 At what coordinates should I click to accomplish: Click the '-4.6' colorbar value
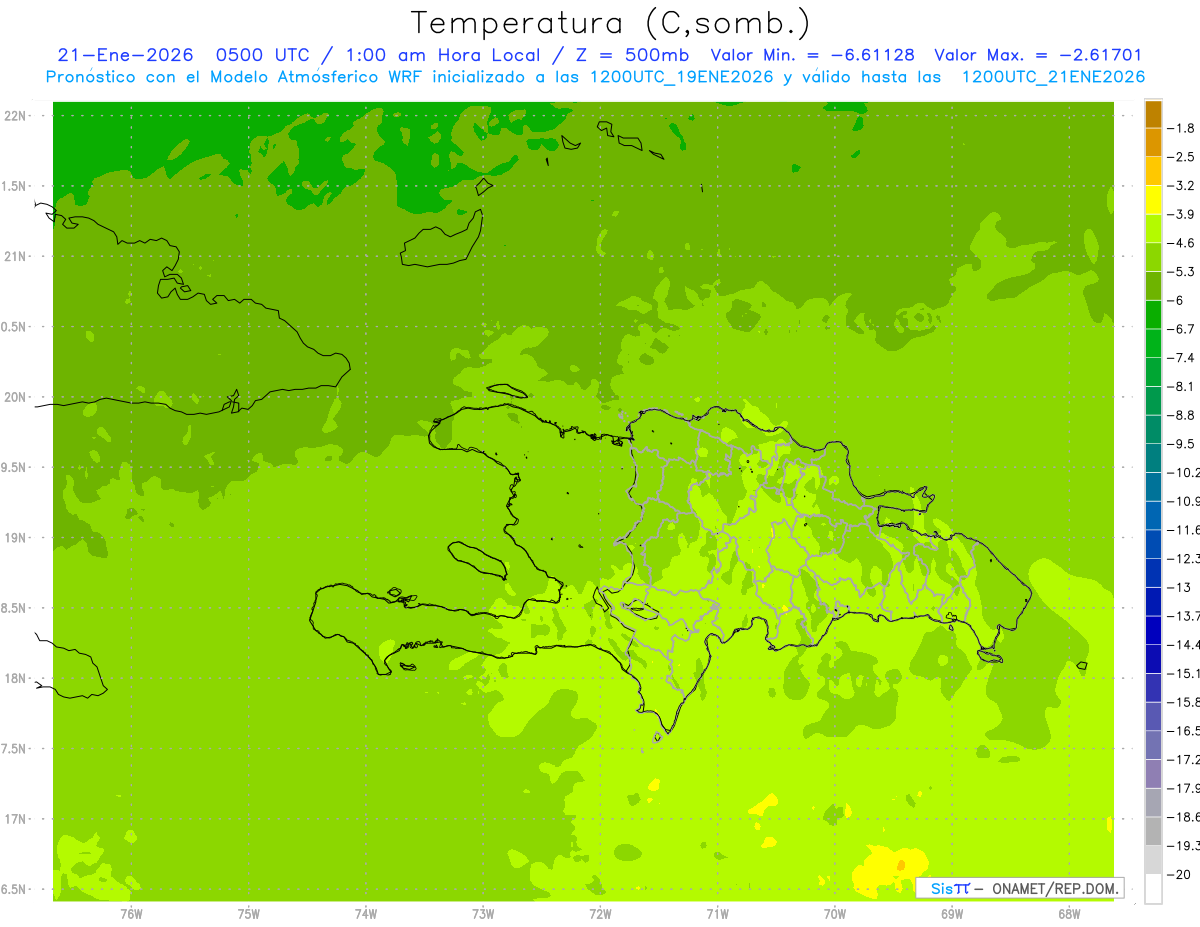[1181, 243]
